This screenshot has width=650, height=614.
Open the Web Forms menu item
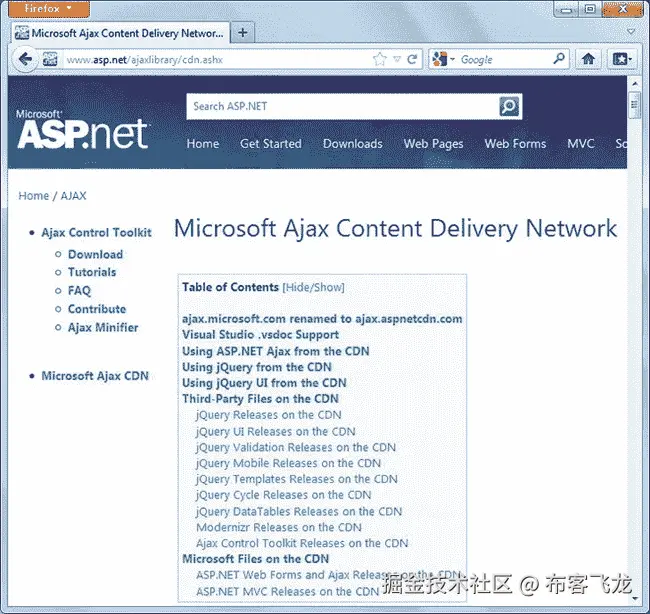point(515,143)
